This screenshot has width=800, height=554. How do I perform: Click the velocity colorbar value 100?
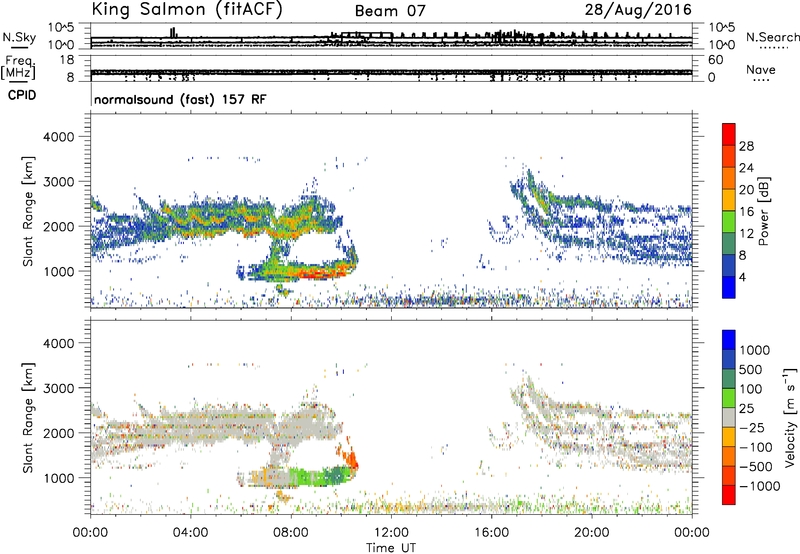pos(751,389)
